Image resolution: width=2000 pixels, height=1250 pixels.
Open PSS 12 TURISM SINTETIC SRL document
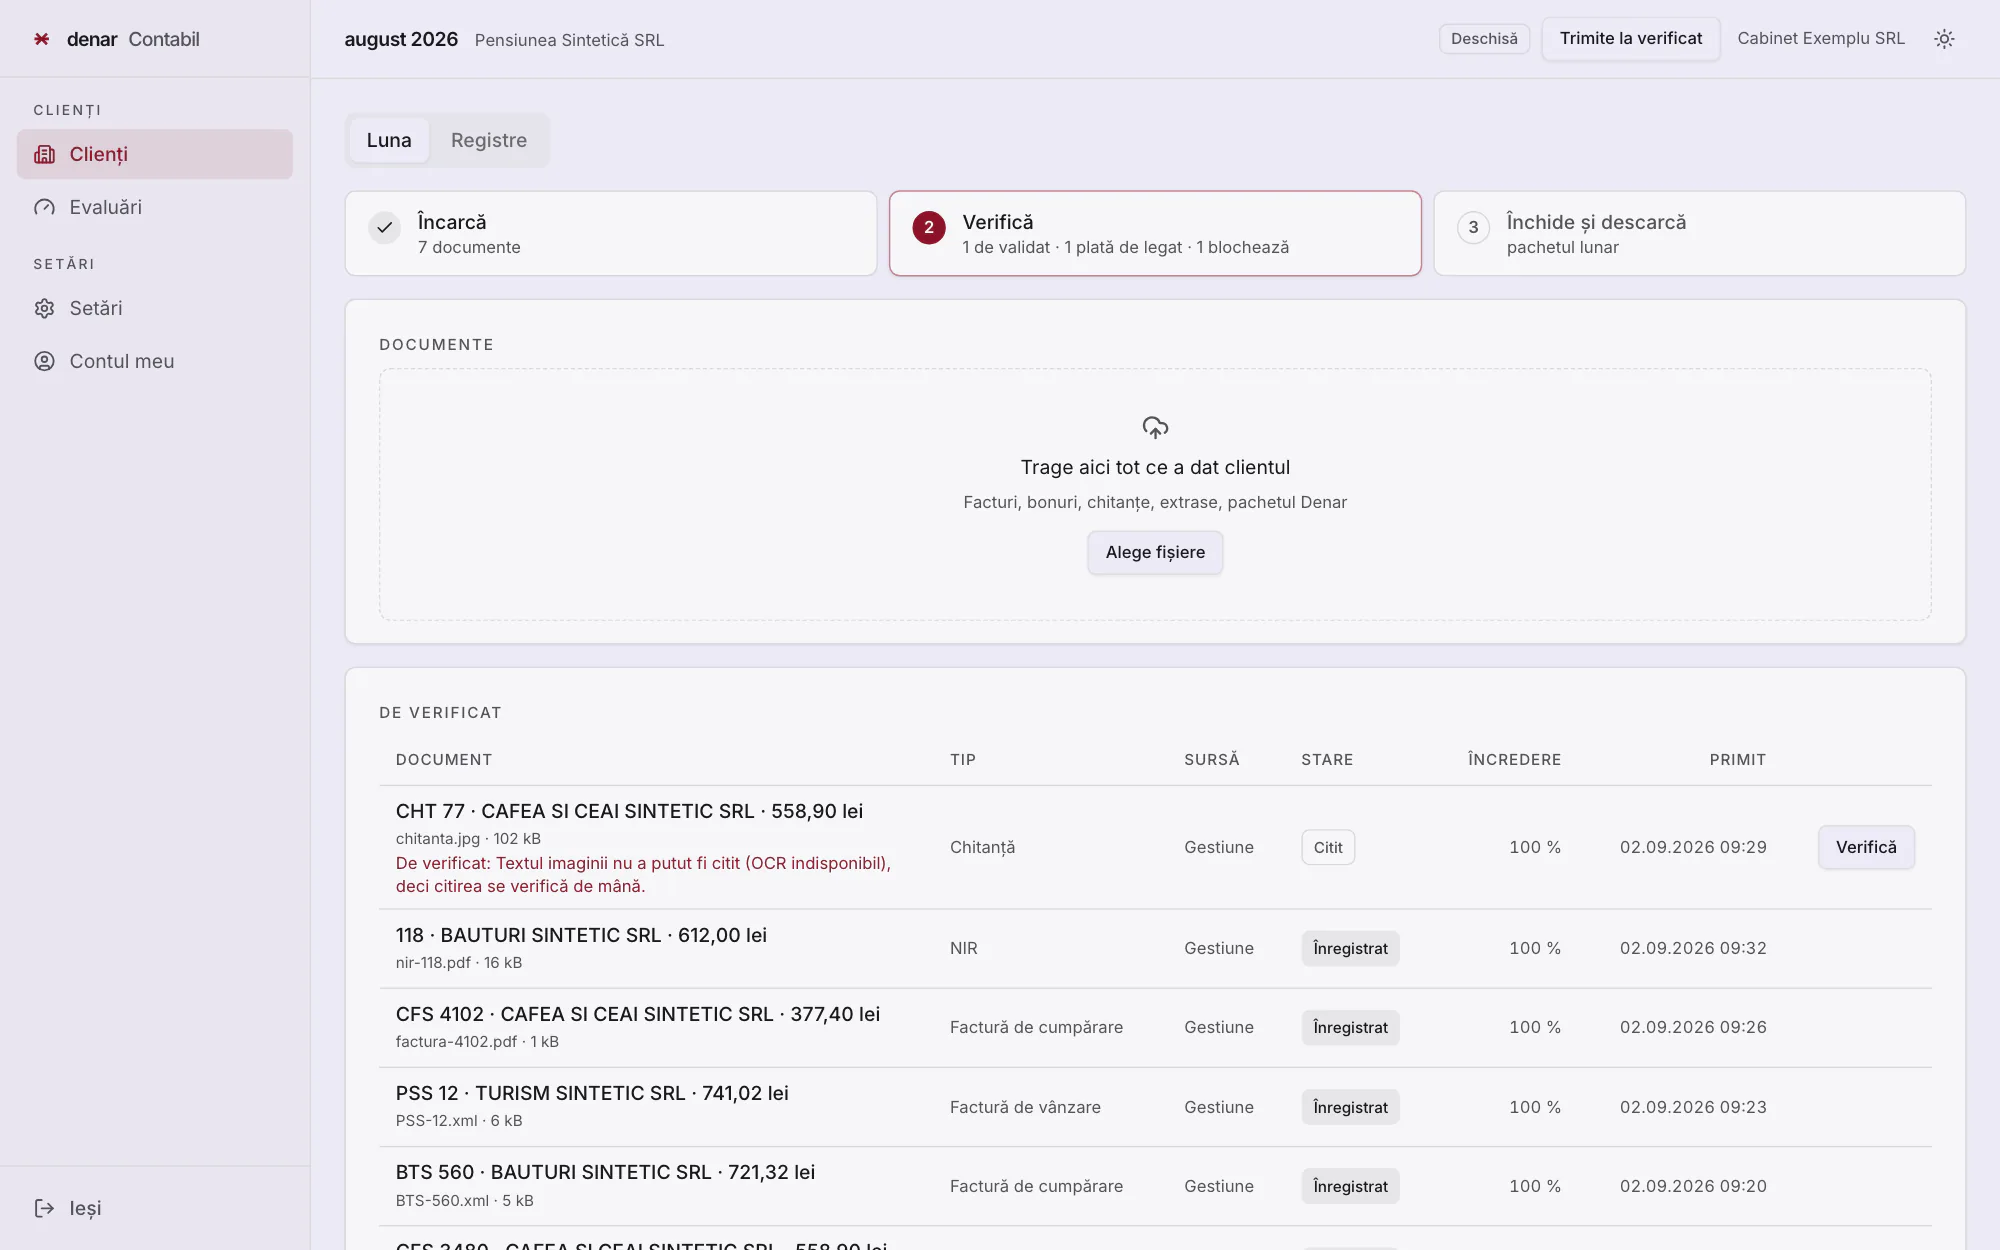pos(592,1093)
